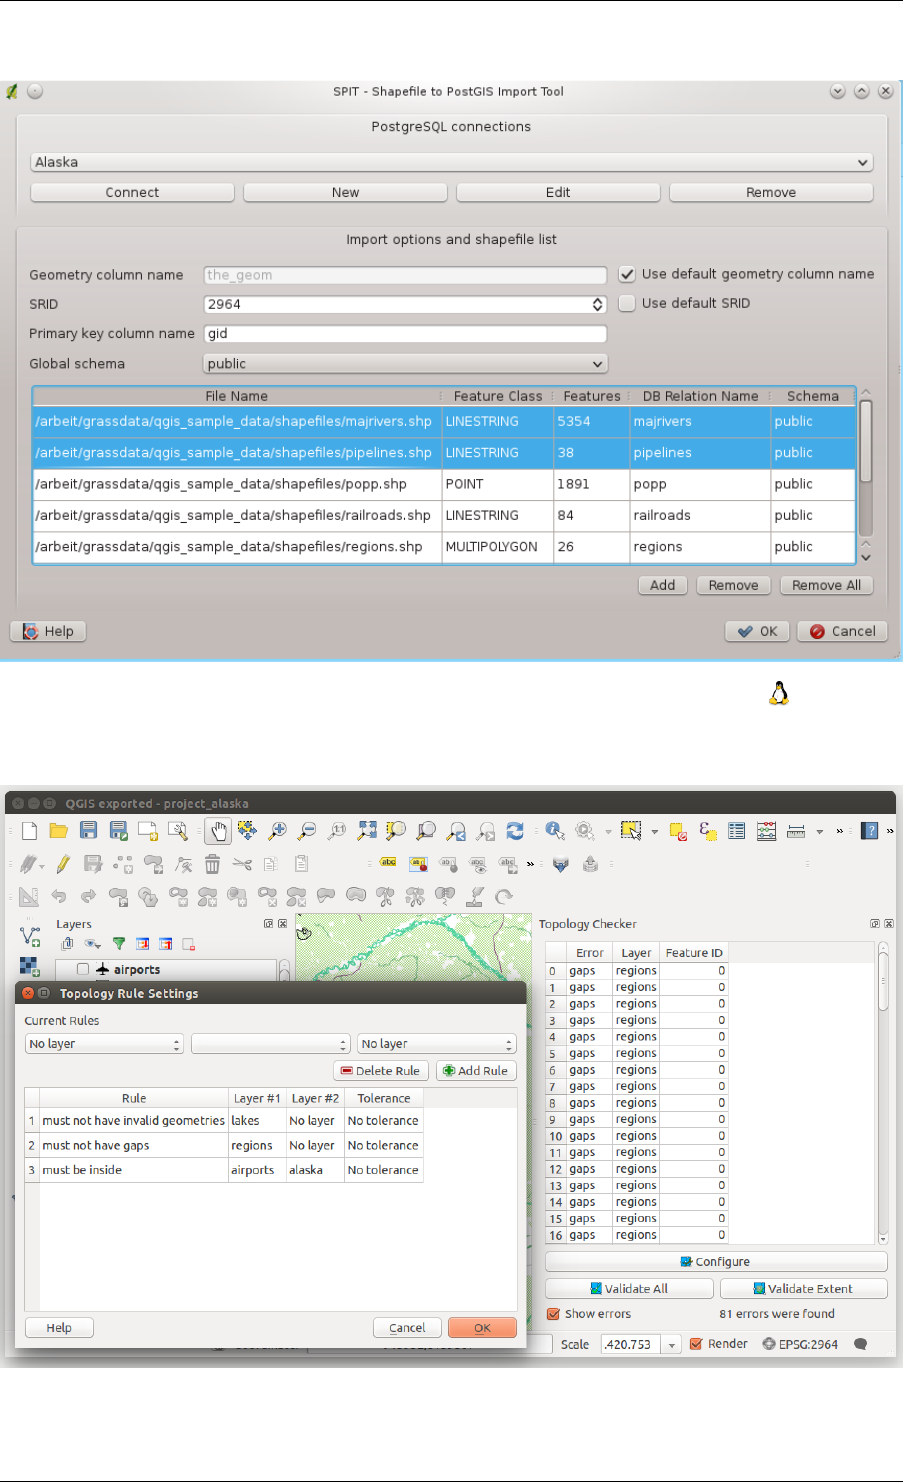The height and width of the screenshot is (1482, 903).
Task: Click the green filter icon in Layers panel
Action: point(119,943)
